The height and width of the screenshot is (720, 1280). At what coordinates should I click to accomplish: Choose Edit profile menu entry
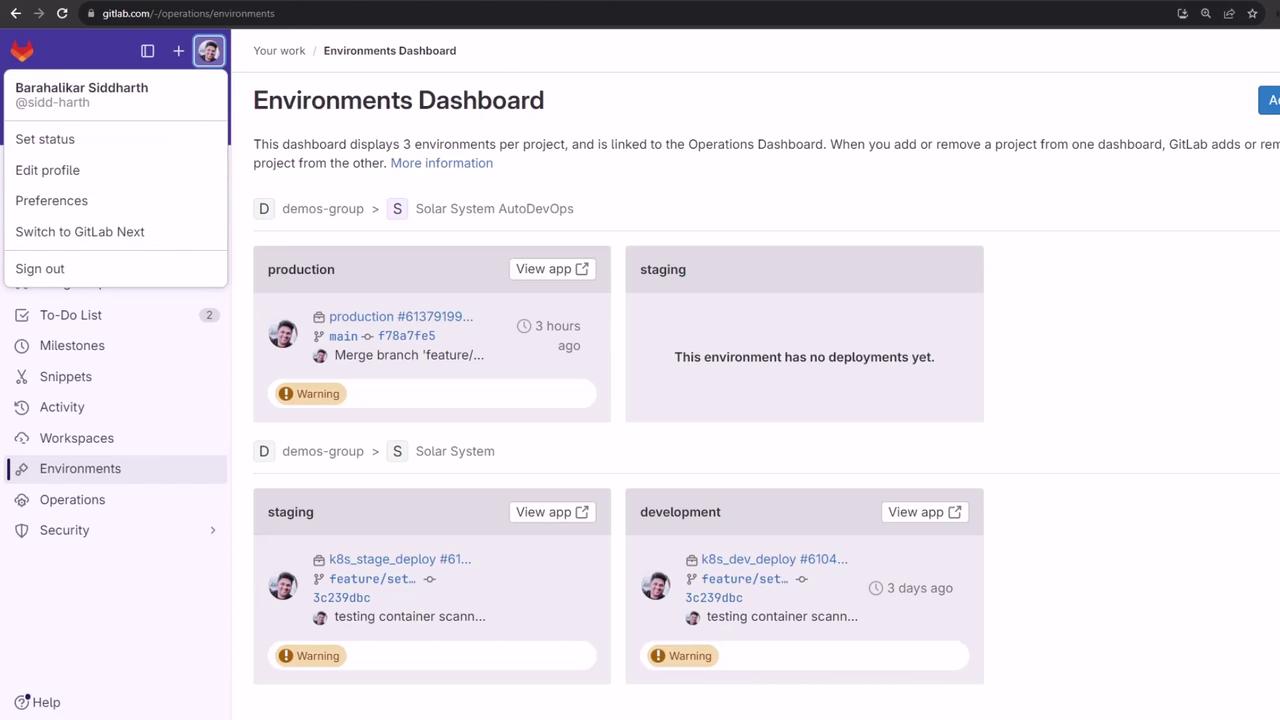(47, 170)
